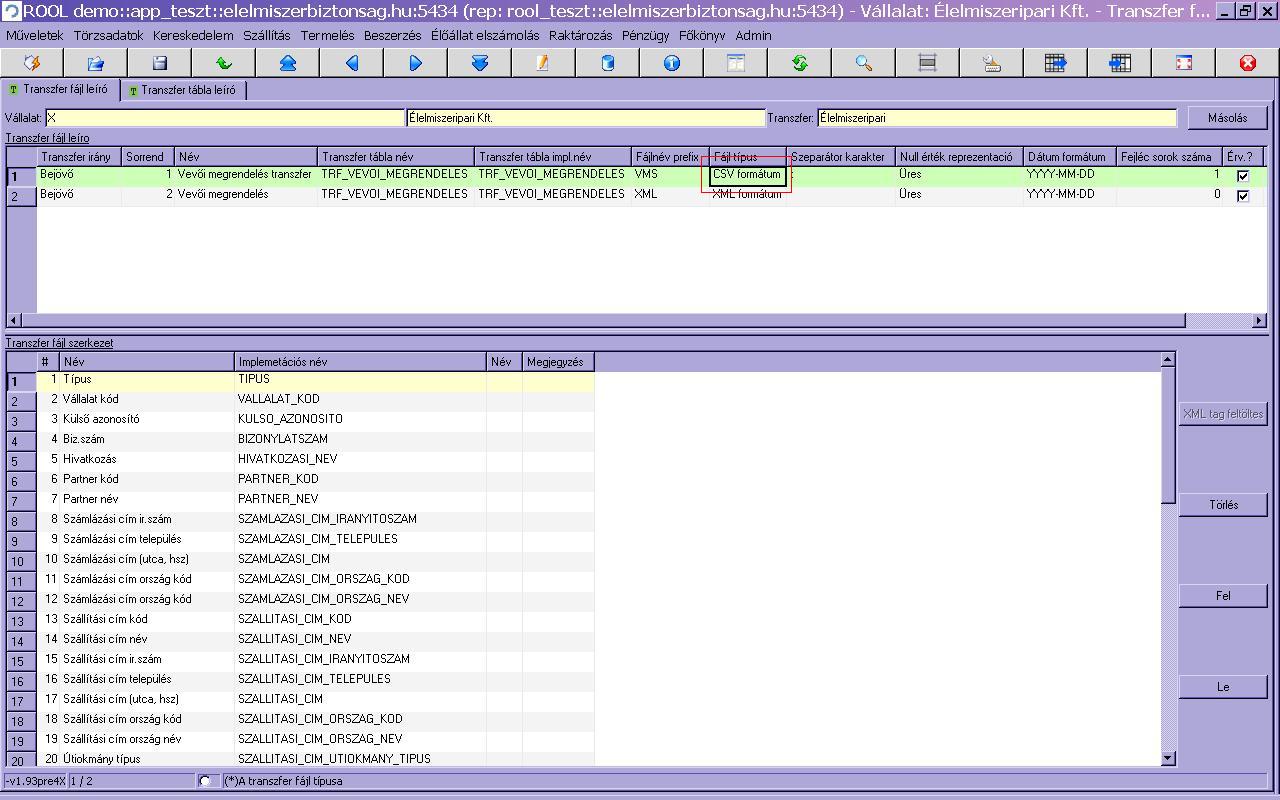
Task: Open the folder icon in toolbar
Action: coord(96,63)
